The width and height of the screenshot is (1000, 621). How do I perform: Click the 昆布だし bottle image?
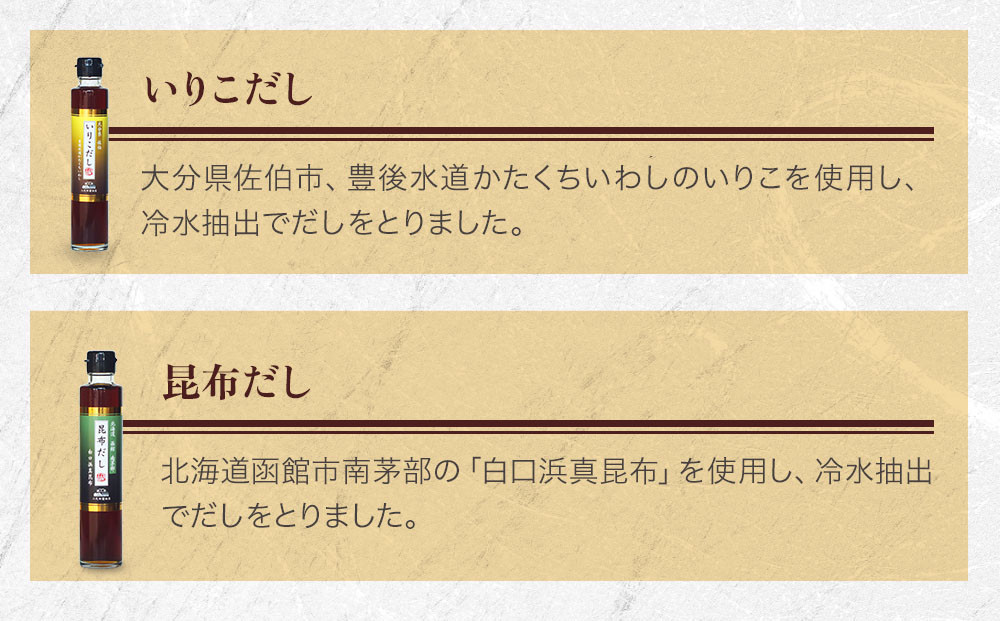coord(102,460)
